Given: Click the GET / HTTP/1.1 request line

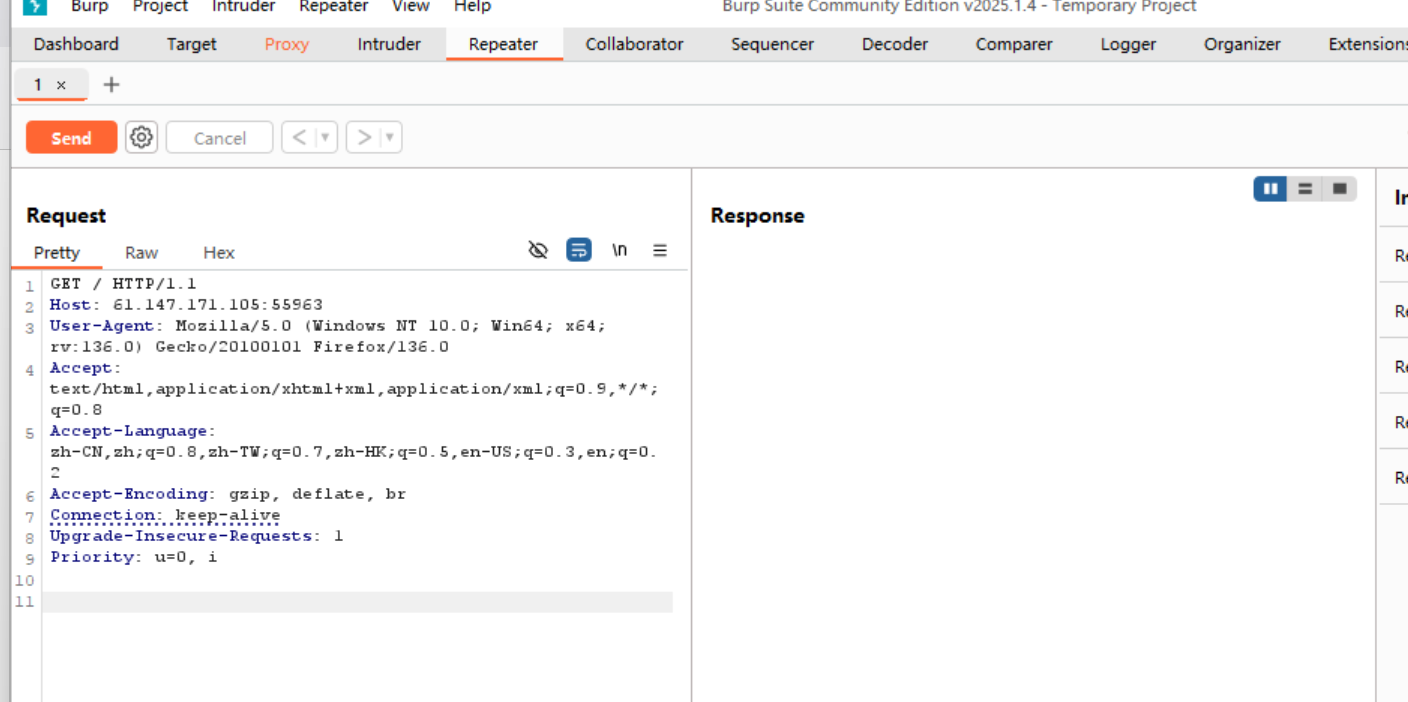Looking at the screenshot, I should pos(124,284).
